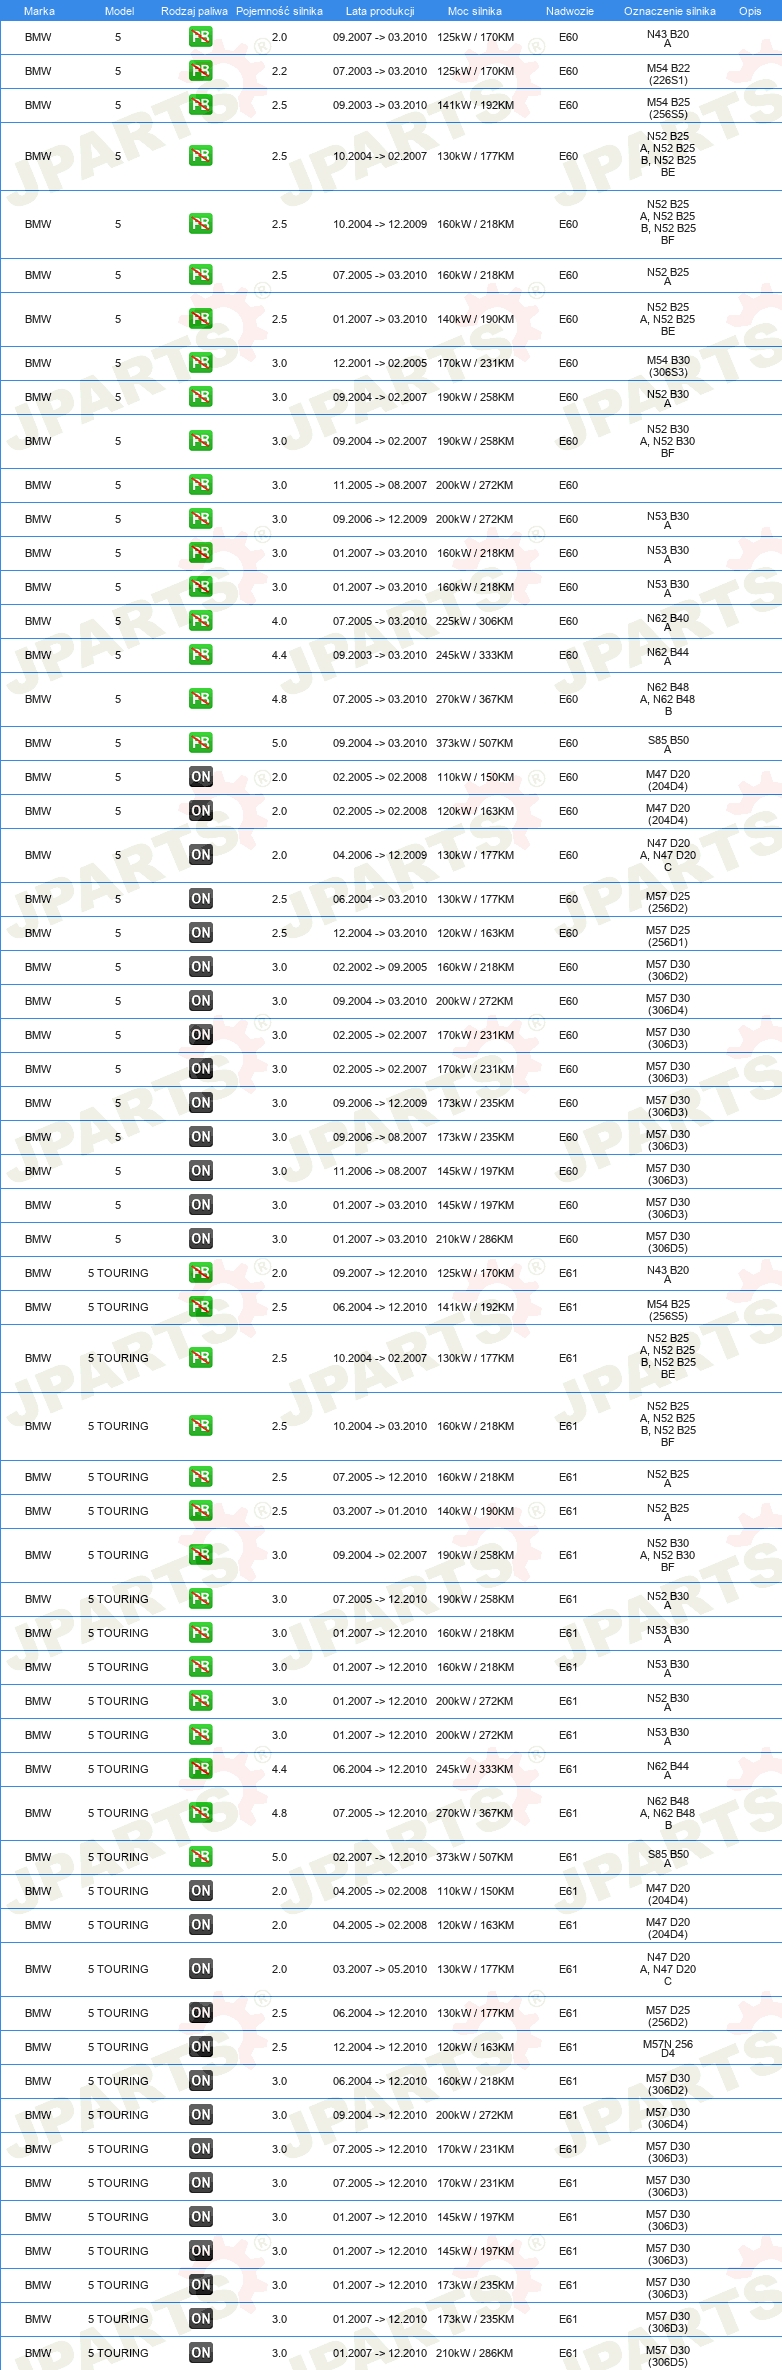Select engine code M54 B22 (226S1)
Viewport: 782px width, 2370px height.
tap(668, 74)
